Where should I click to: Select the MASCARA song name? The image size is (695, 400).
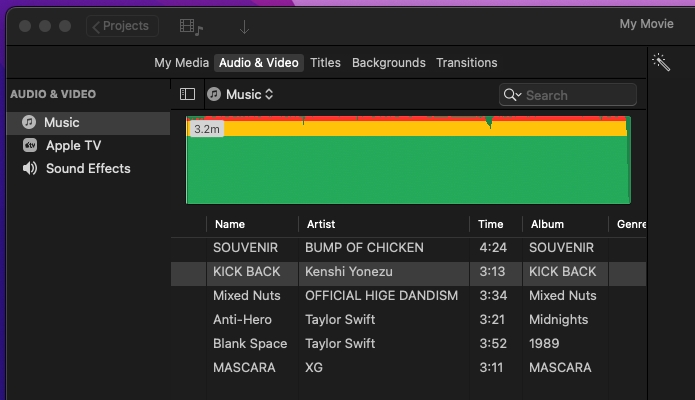pyautogui.click(x=244, y=367)
